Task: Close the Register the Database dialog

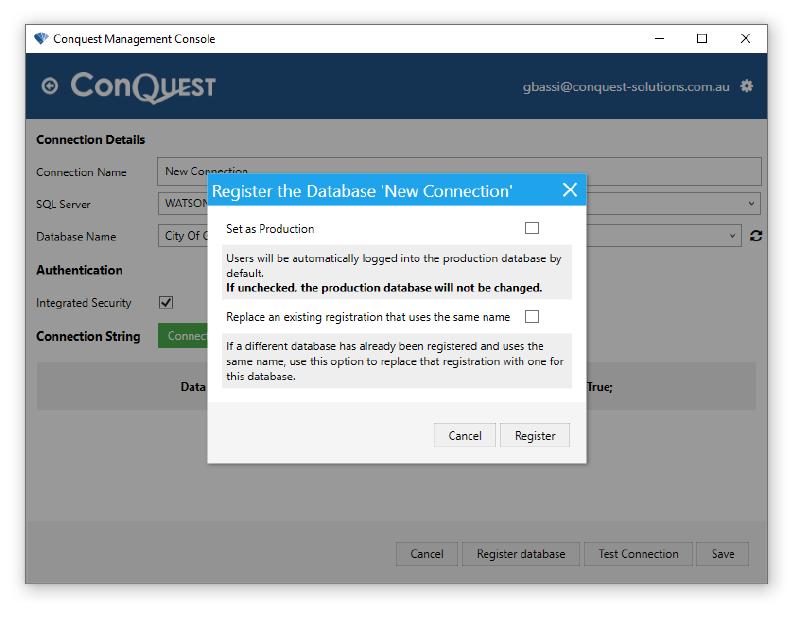Action: coord(570,190)
